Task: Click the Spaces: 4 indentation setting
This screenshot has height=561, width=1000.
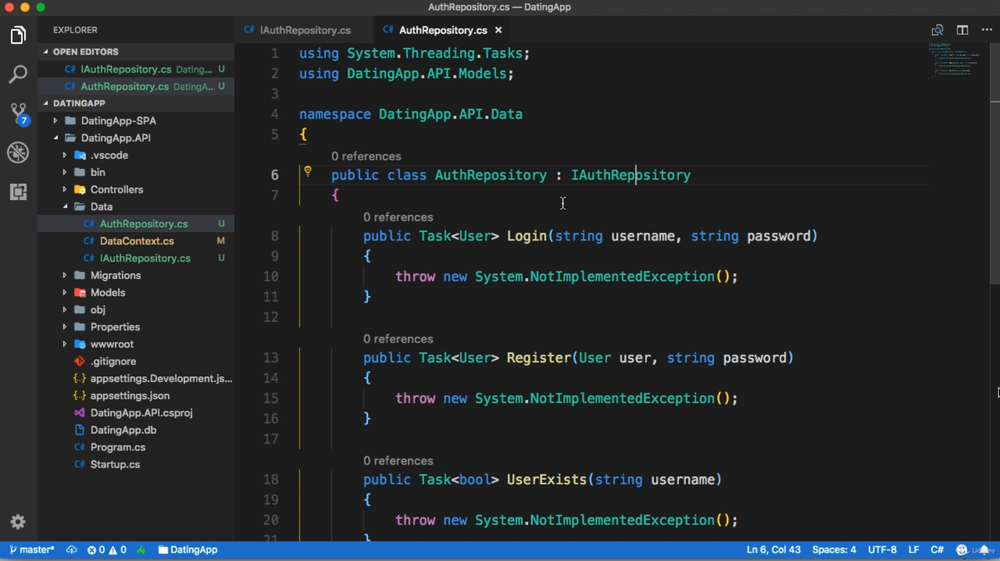Action: point(834,550)
